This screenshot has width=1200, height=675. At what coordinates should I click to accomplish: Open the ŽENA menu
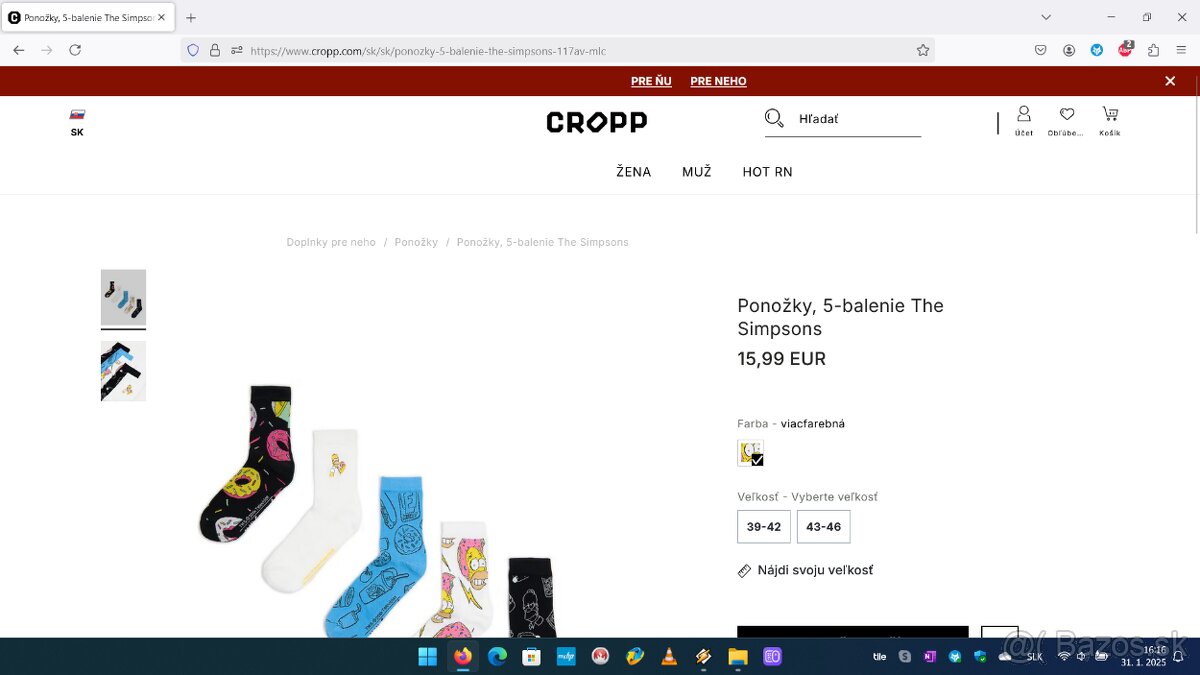[634, 172]
